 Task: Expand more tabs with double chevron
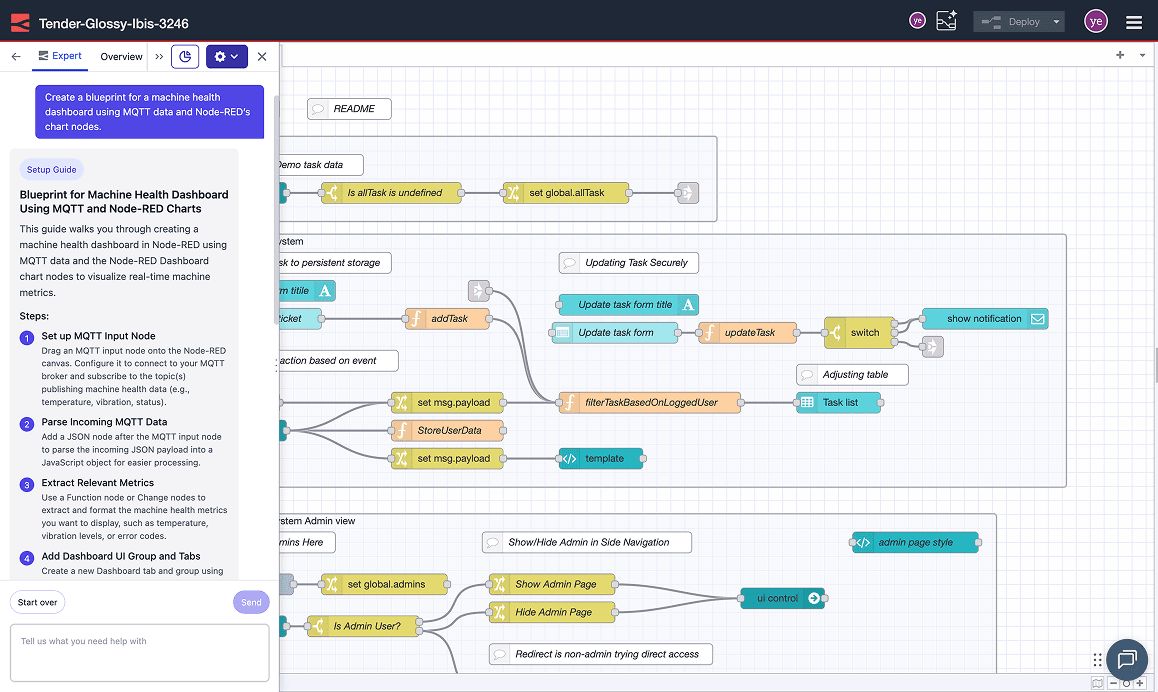click(x=159, y=57)
